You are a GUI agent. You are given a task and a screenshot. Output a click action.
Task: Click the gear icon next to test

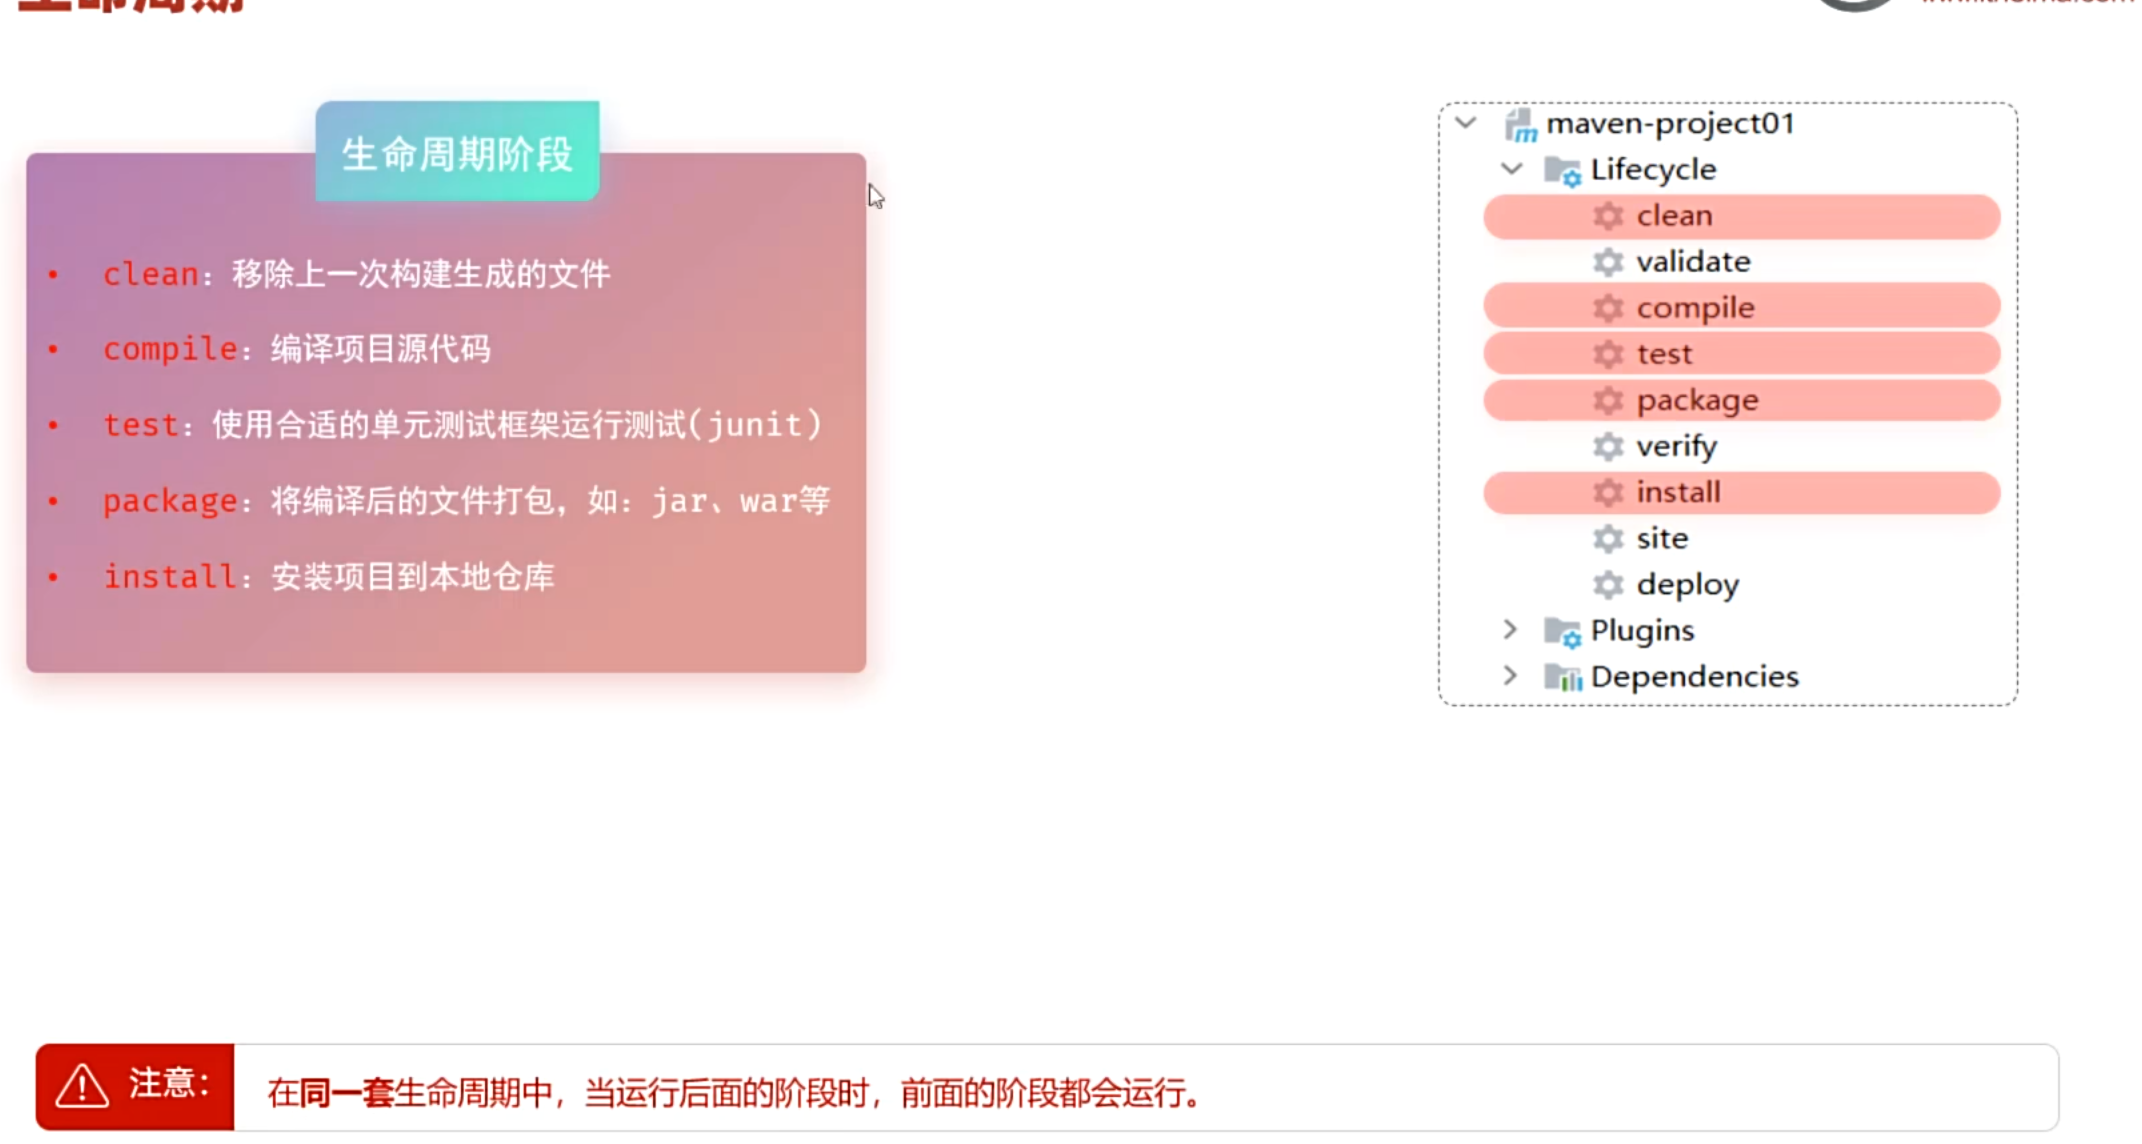[1607, 354]
